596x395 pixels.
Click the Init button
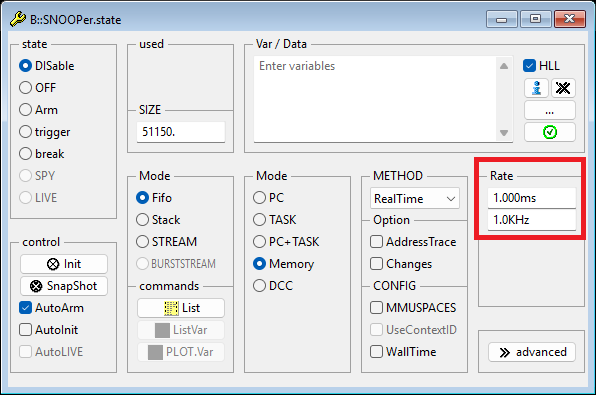(x=64, y=264)
